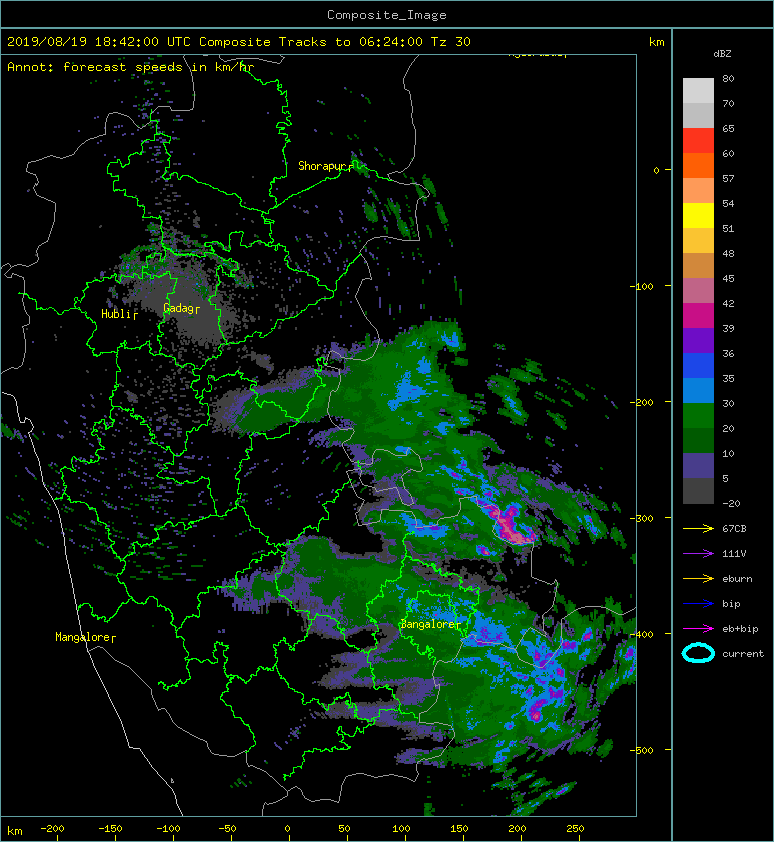Click the Composite_Image title text
This screenshot has width=774, height=842.
pos(387,15)
